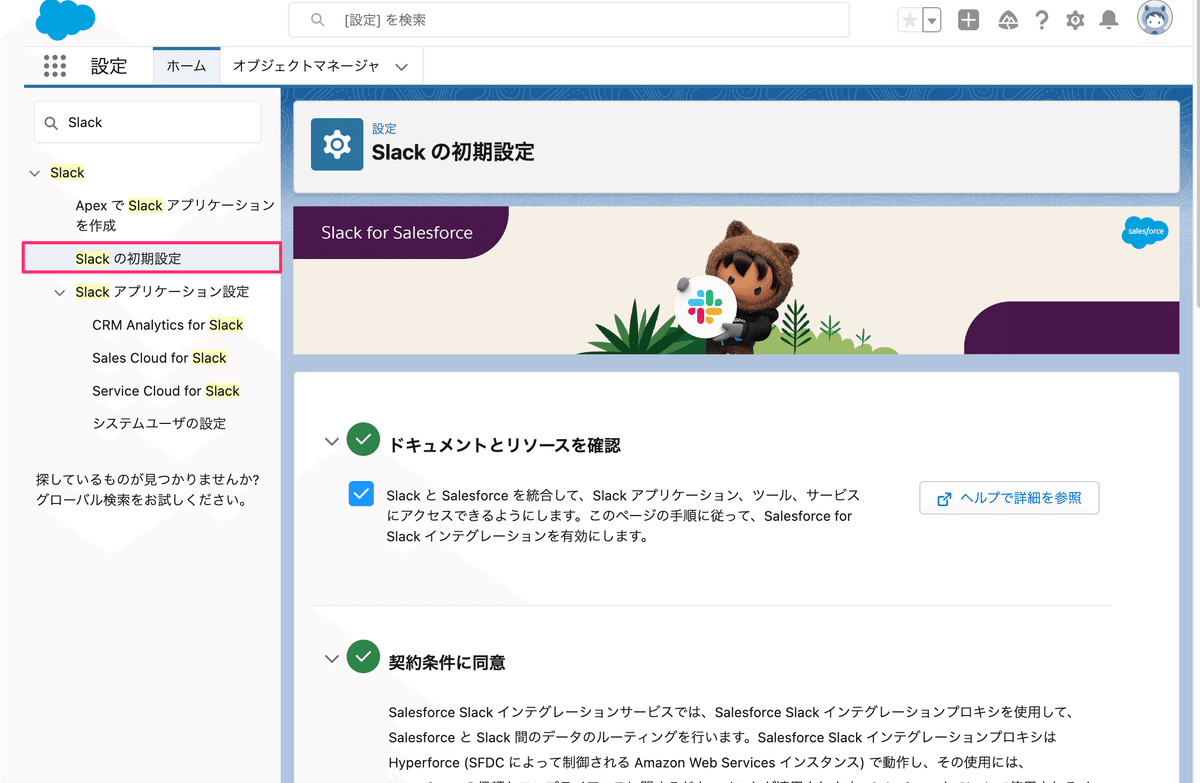Open the dropdown arrow beside オブジェクトマネージャ
Viewport: 1200px width, 783px height.
[402, 67]
